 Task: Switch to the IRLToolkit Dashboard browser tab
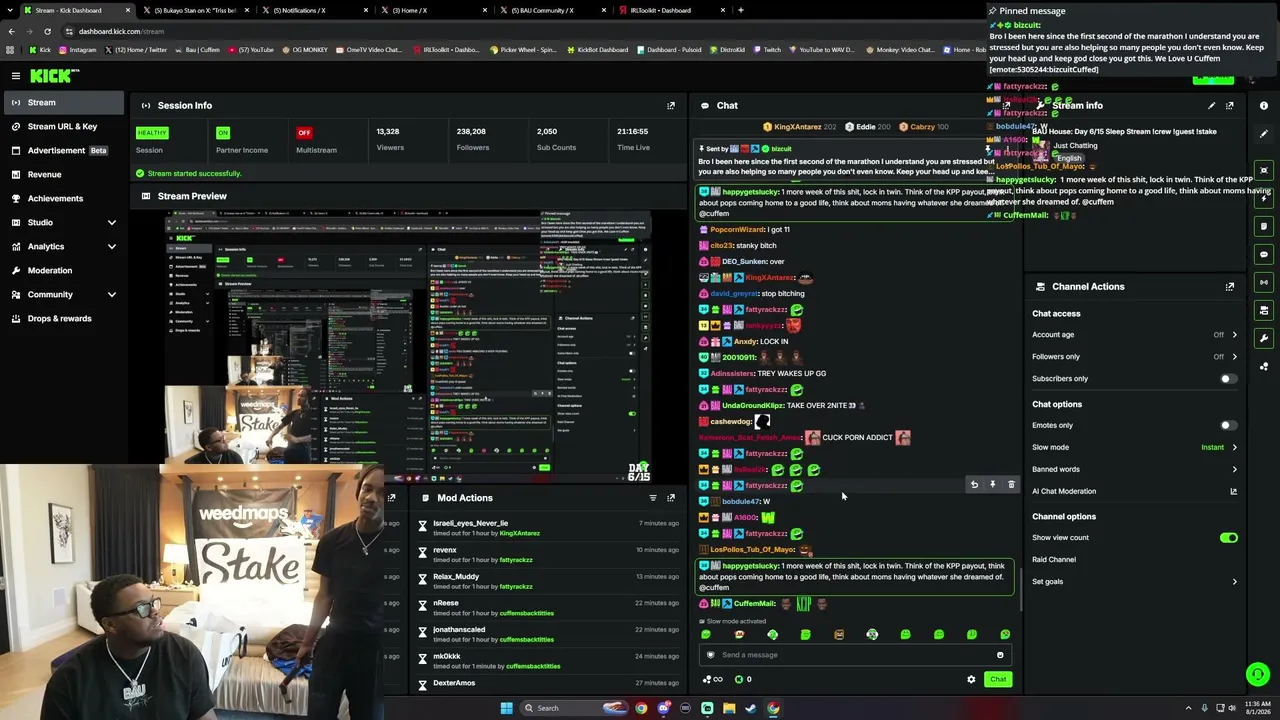tap(670, 10)
